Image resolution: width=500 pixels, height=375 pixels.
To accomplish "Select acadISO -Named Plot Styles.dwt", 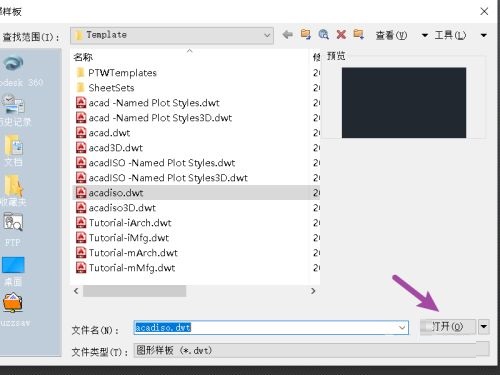I will point(156,163).
